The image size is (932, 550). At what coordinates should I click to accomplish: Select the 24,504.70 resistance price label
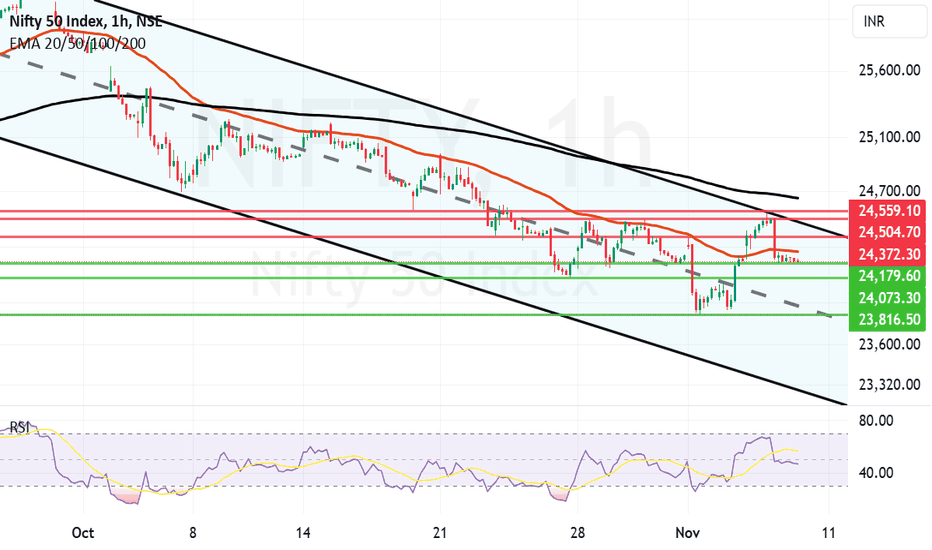(x=889, y=232)
